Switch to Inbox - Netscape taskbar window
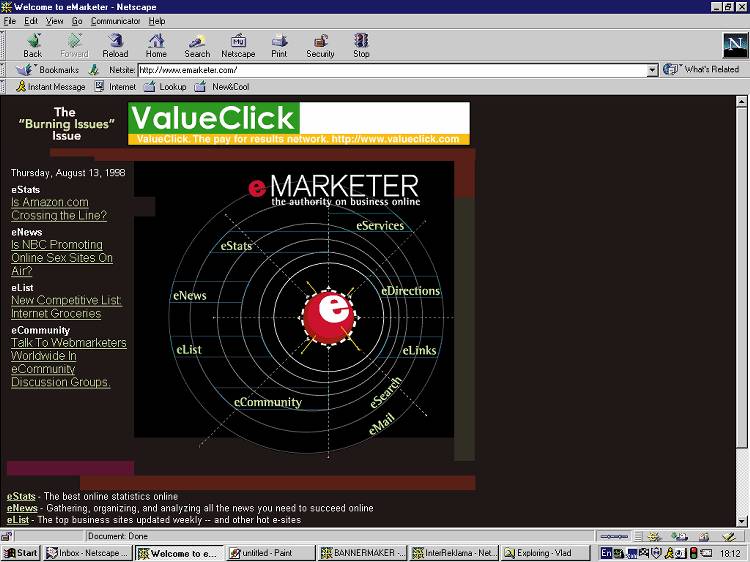This screenshot has height=562, width=750. 88,553
